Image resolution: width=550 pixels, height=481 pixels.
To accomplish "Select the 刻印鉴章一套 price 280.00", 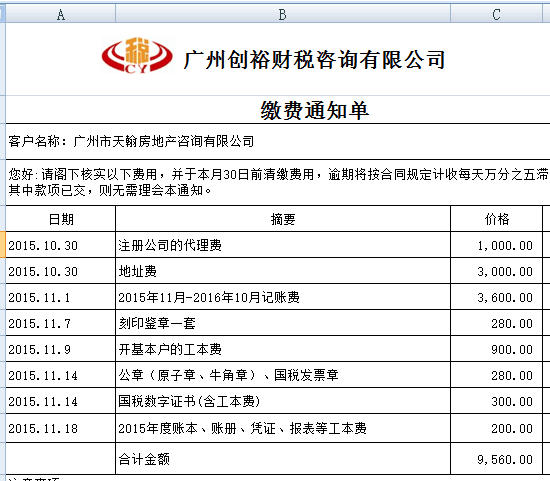I will coord(496,323).
